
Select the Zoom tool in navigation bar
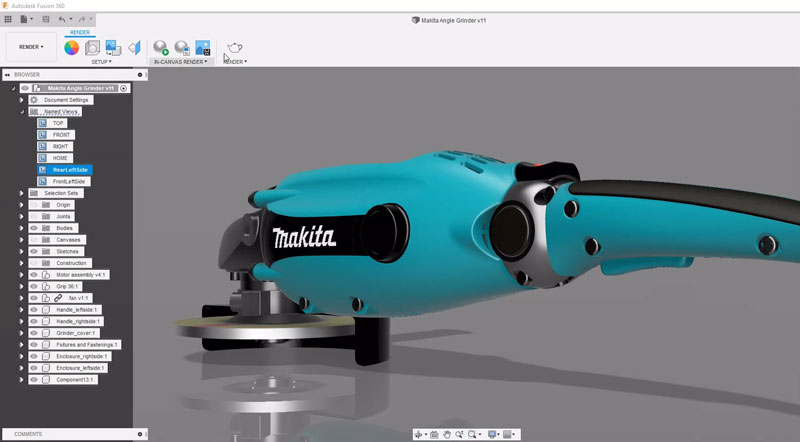(459, 434)
